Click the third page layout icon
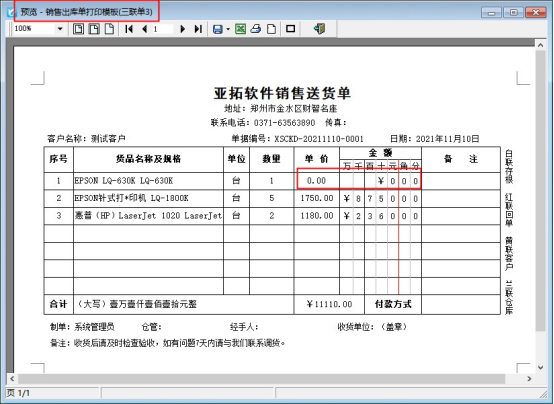This screenshot has width=554, height=404. click(110, 29)
